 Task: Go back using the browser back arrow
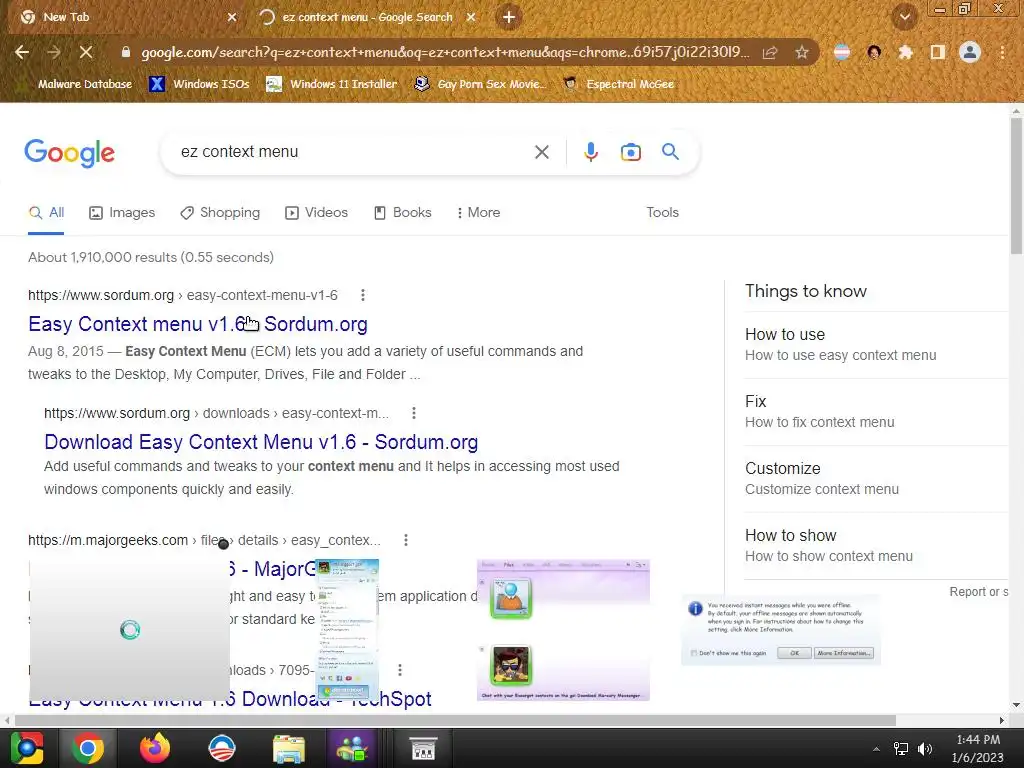tap(22, 52)
